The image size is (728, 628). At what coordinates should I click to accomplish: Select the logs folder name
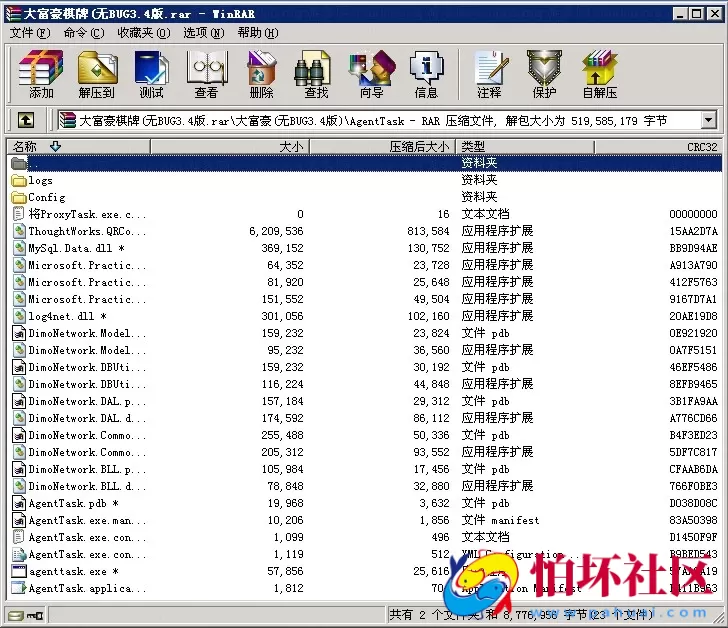(x=40, y=180)
